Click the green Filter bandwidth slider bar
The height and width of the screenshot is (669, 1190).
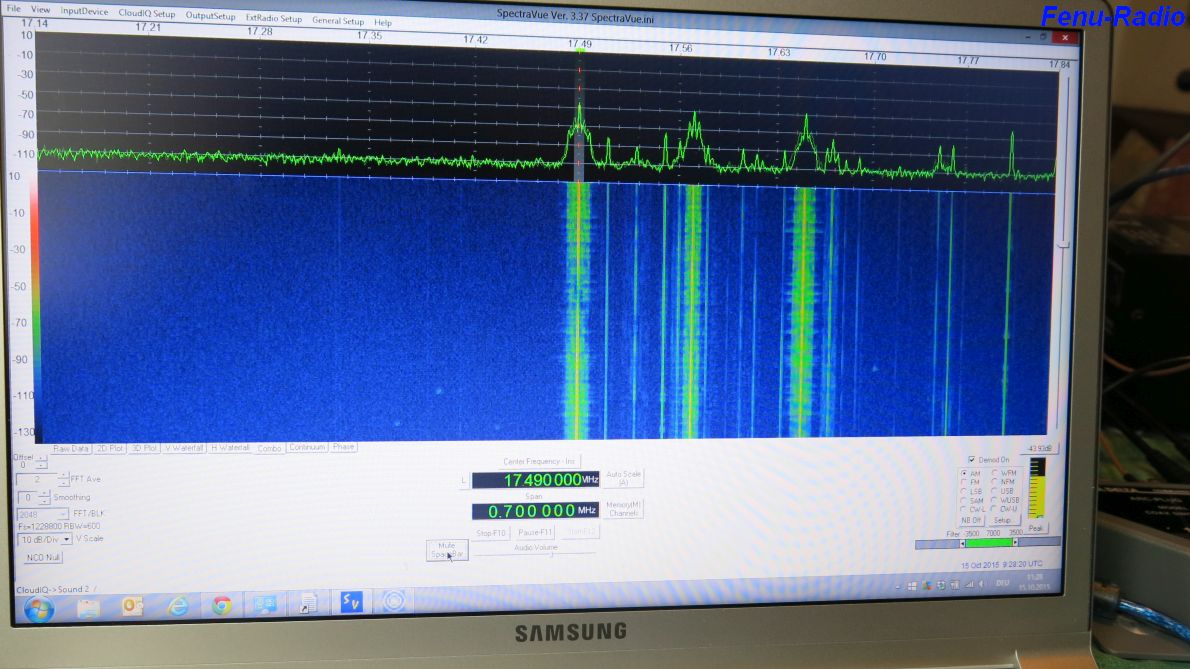[988, 543]
